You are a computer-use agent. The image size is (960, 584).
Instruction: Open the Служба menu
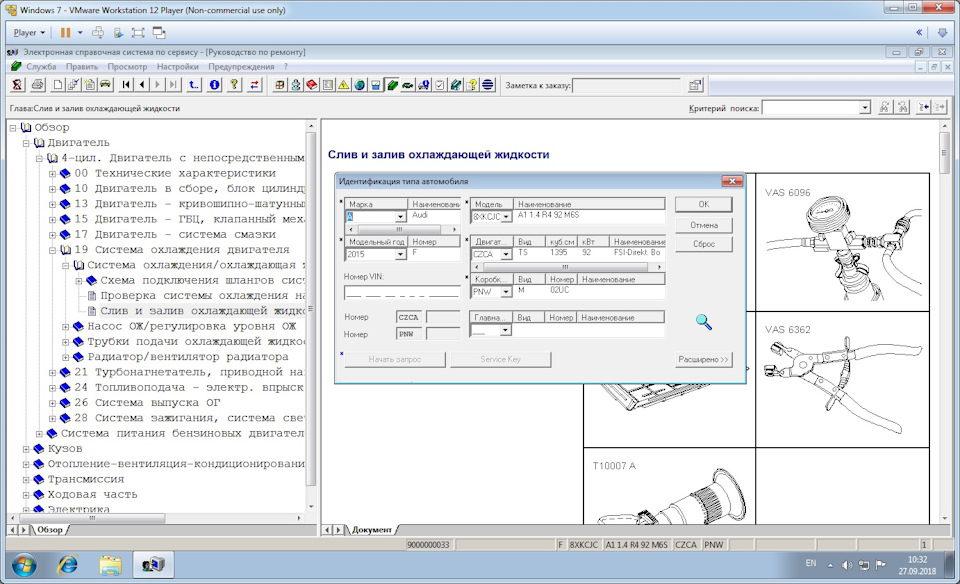tap(41, 67)
